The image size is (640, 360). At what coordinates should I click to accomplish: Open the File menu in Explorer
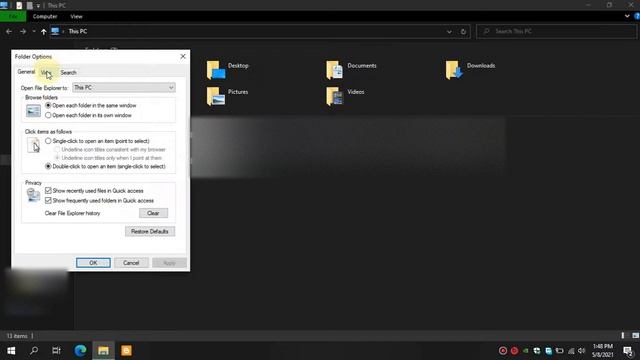(13, 16)
